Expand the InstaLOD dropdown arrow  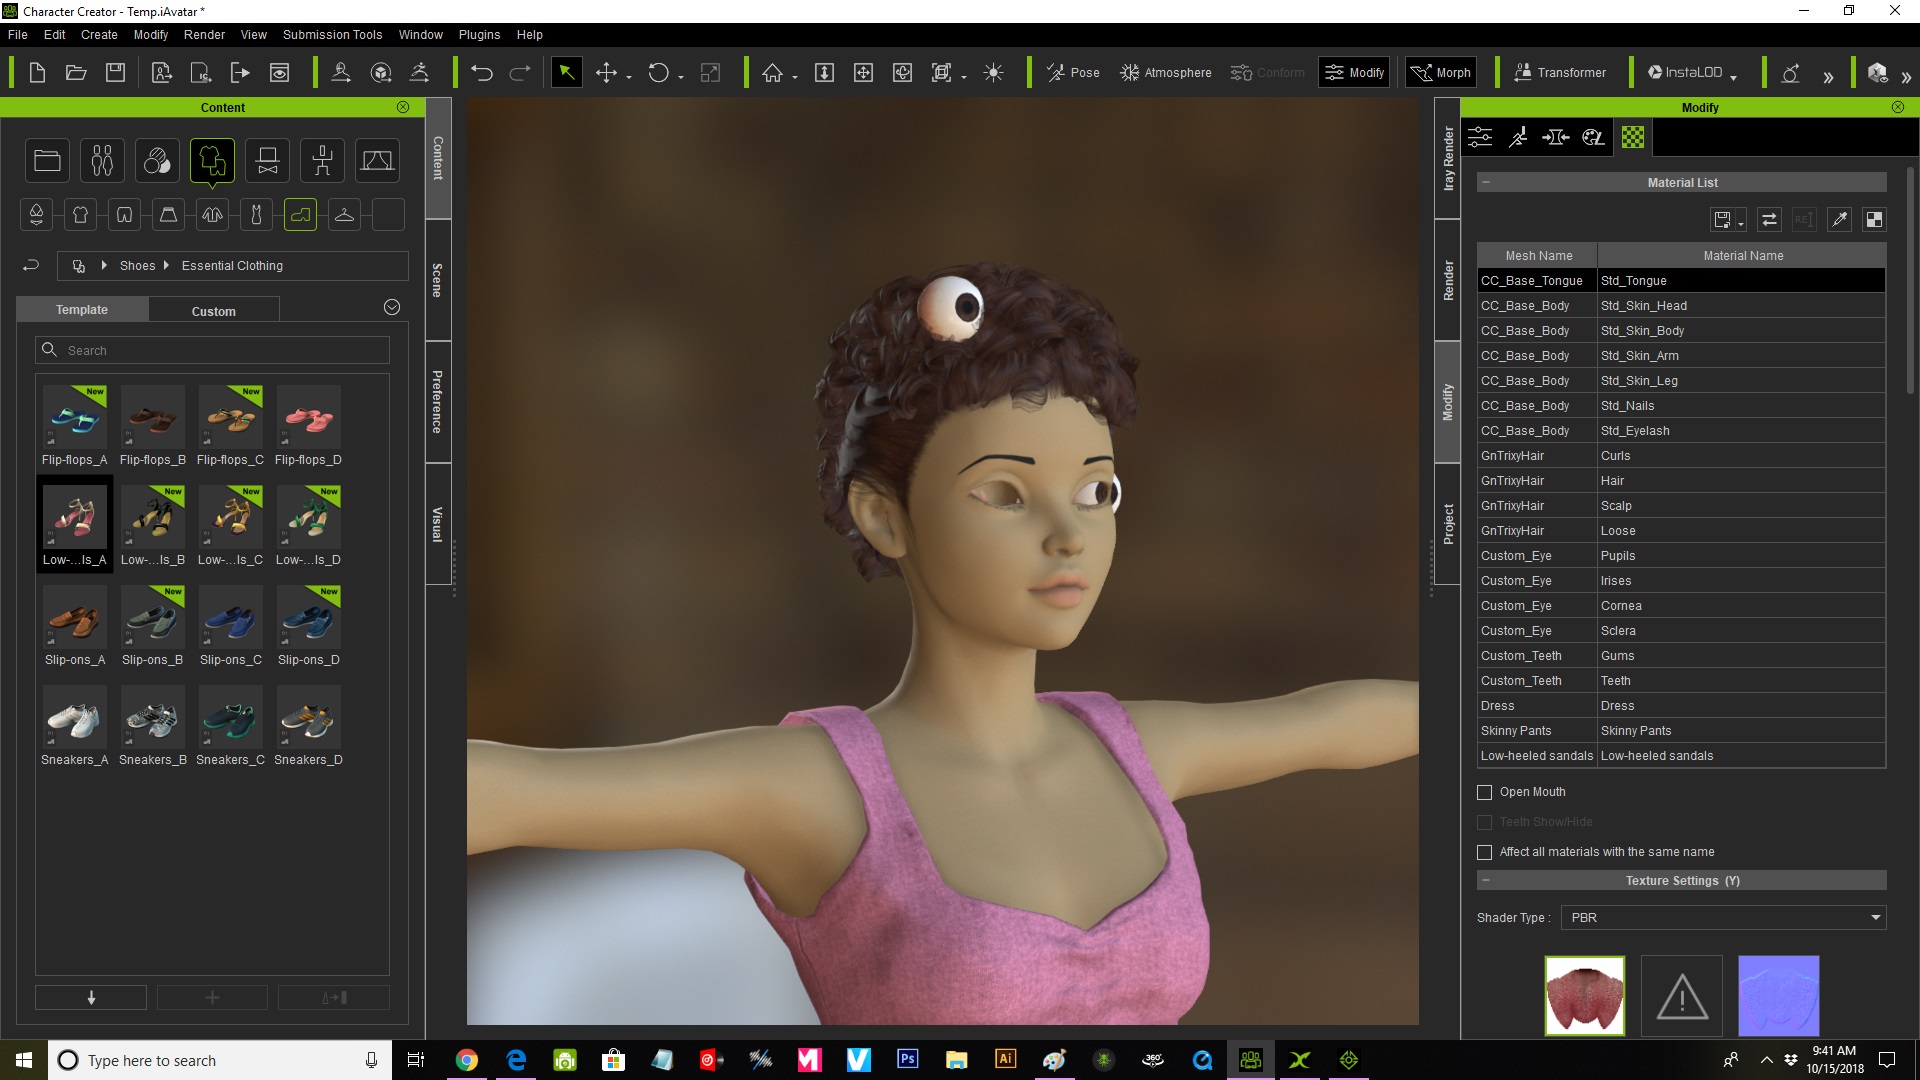click(x=1733, y=76)
